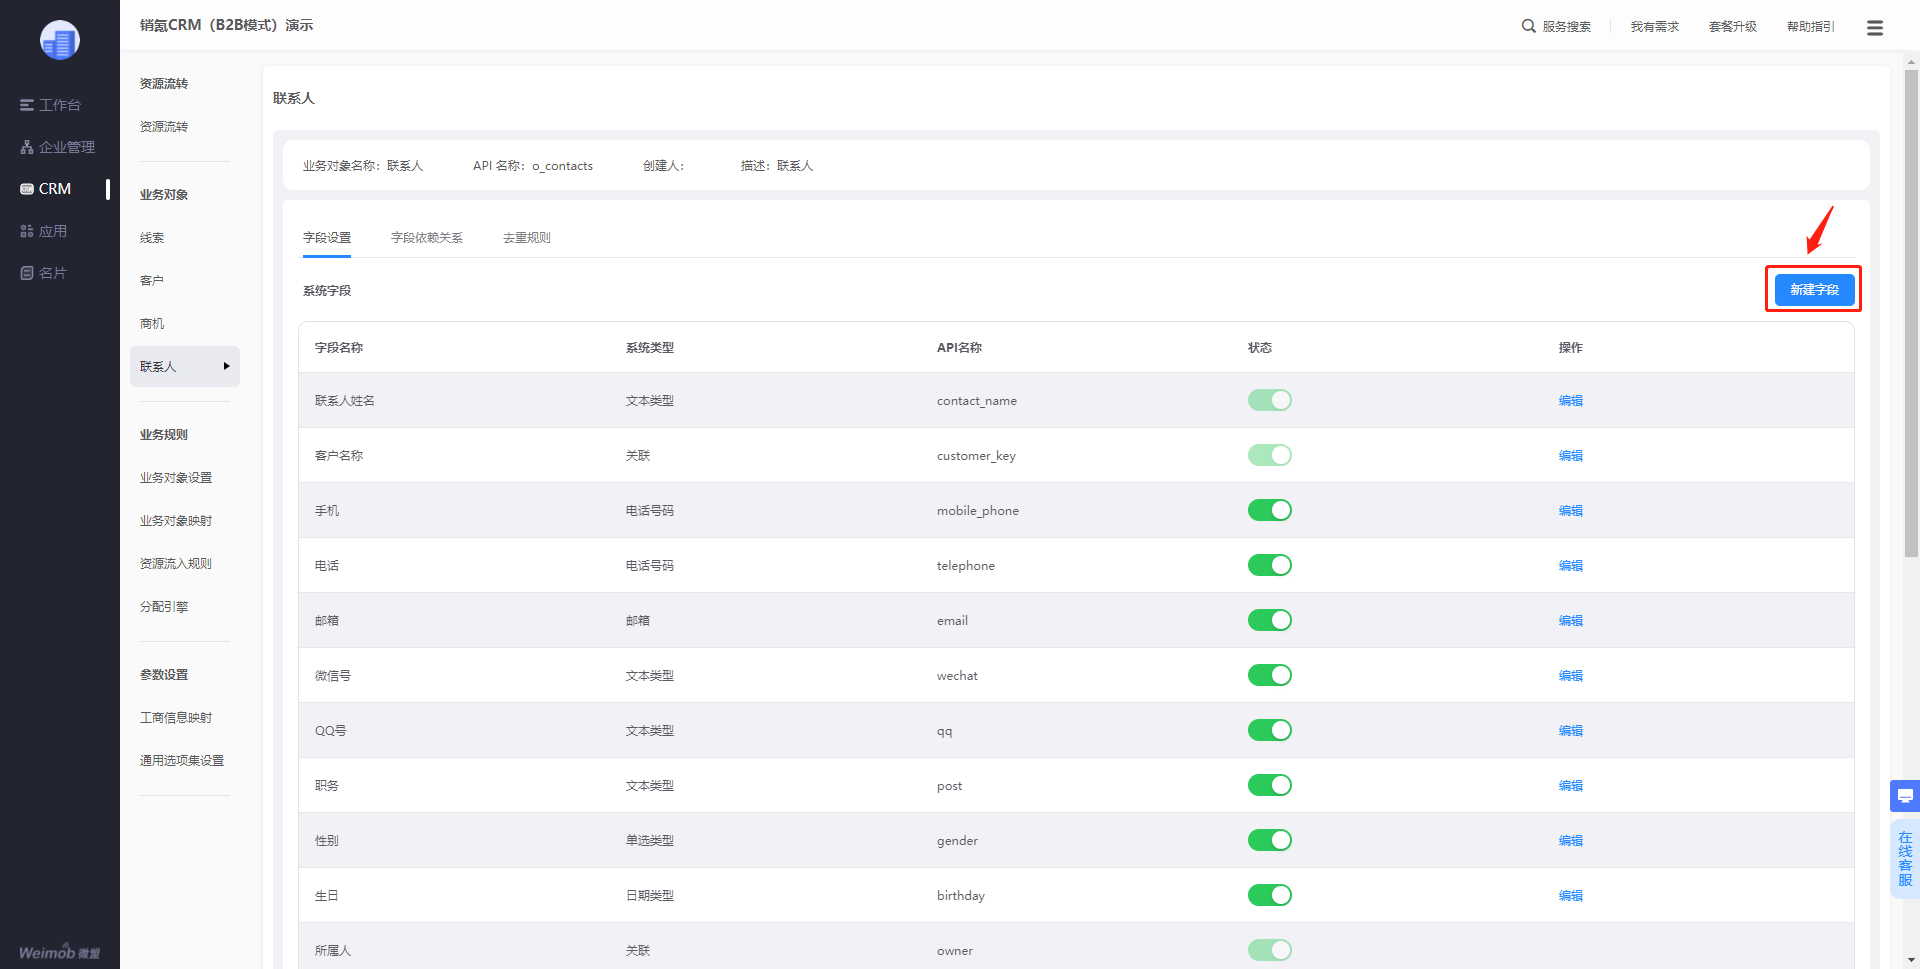Disable the 手机 field switch

click(1270, 510)
